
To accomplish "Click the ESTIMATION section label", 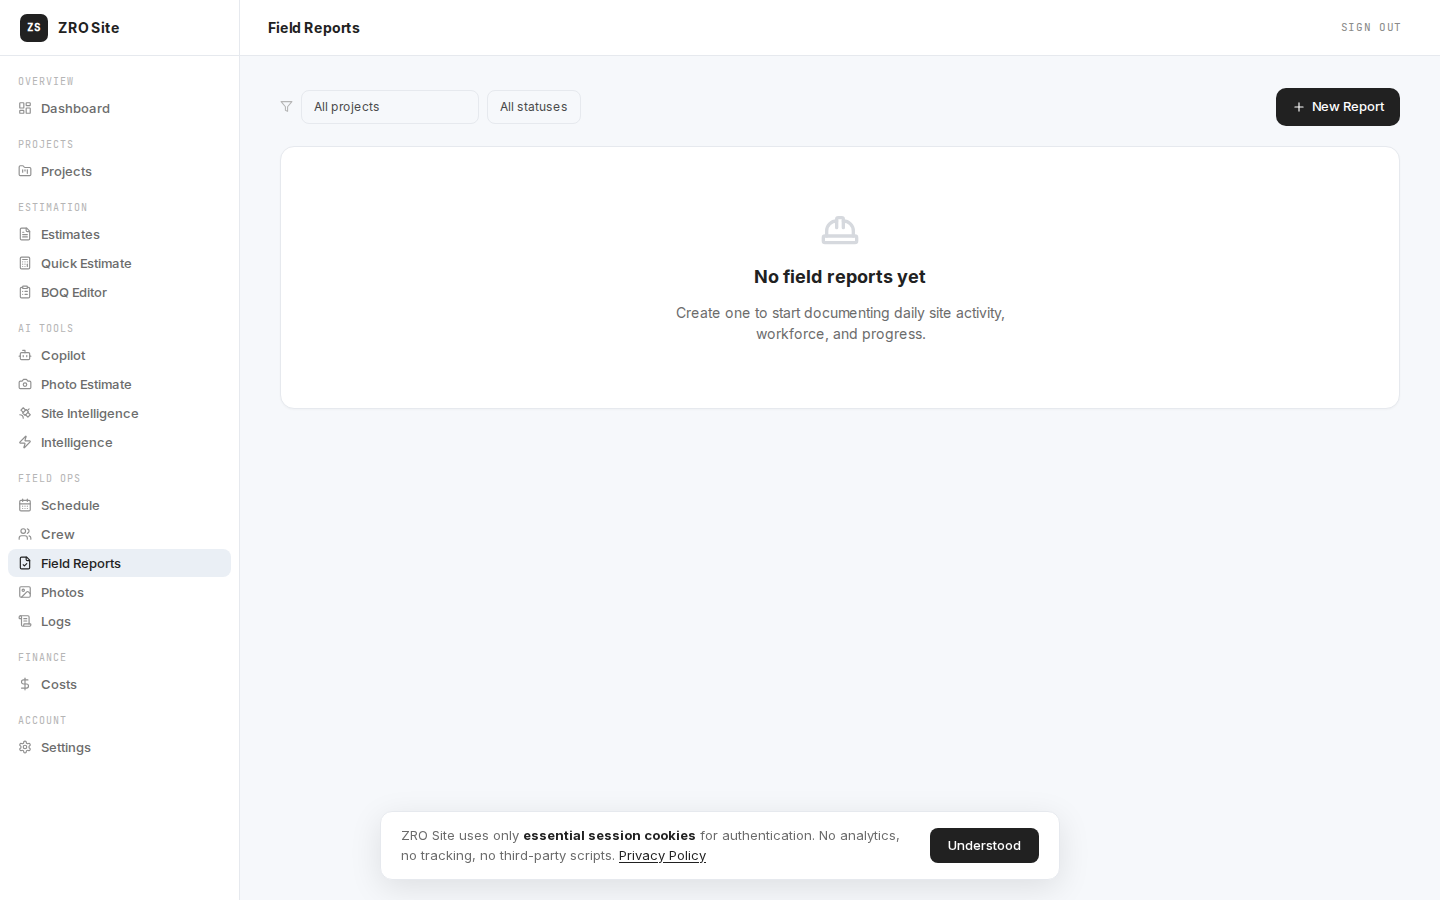I will (x=53, y=207).
